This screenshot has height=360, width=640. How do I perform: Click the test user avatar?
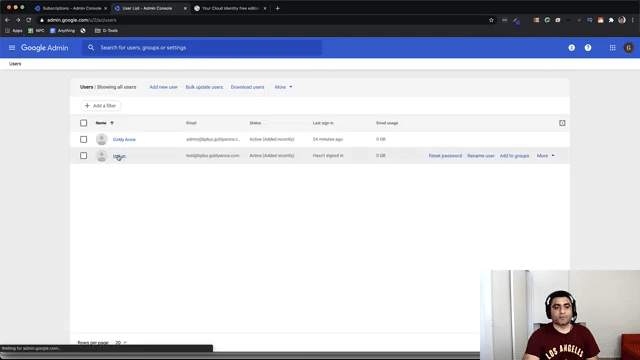pyautogui.click(x=102, y=156)
